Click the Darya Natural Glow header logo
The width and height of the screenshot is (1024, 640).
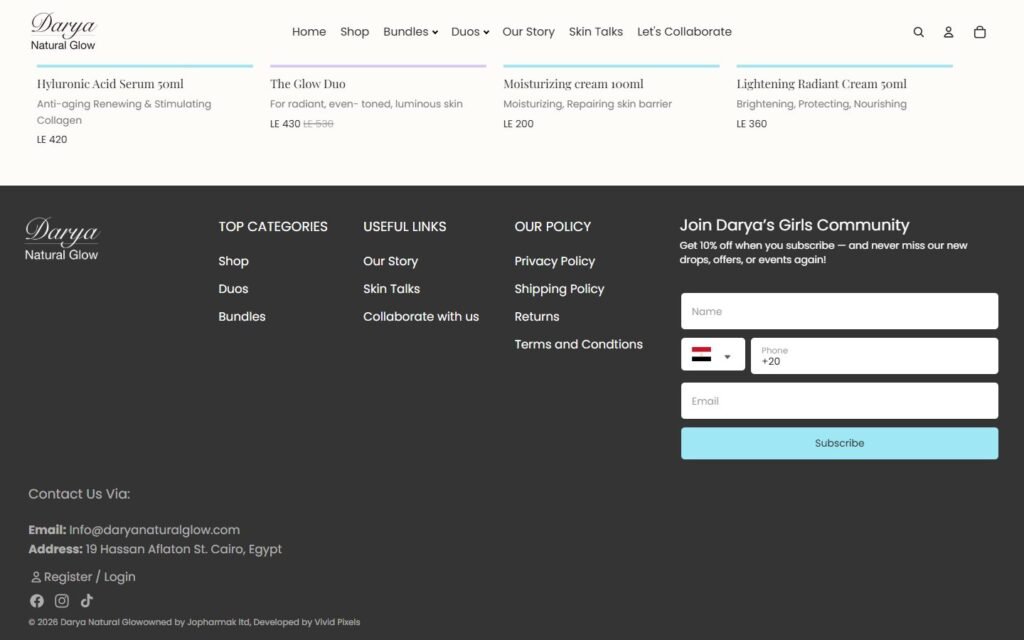[x=63, y=31]
